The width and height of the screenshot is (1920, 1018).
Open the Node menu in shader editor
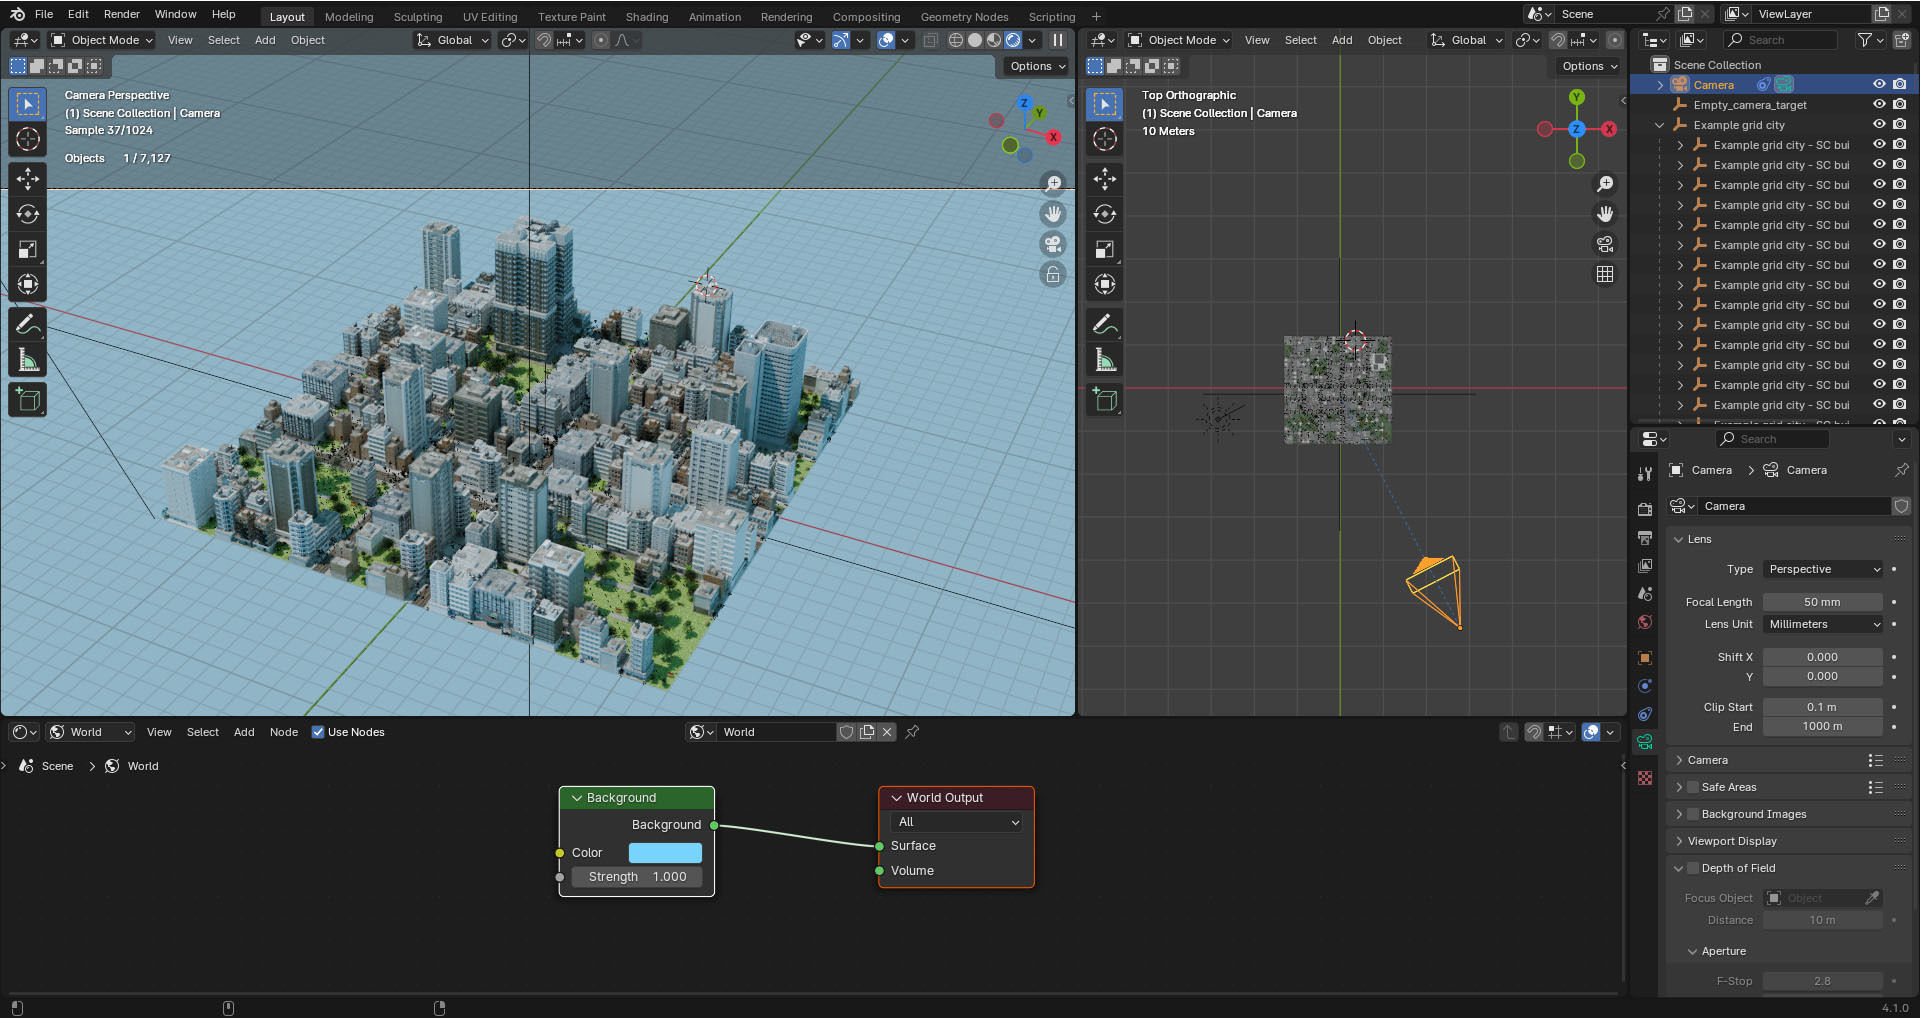point(284,732)
